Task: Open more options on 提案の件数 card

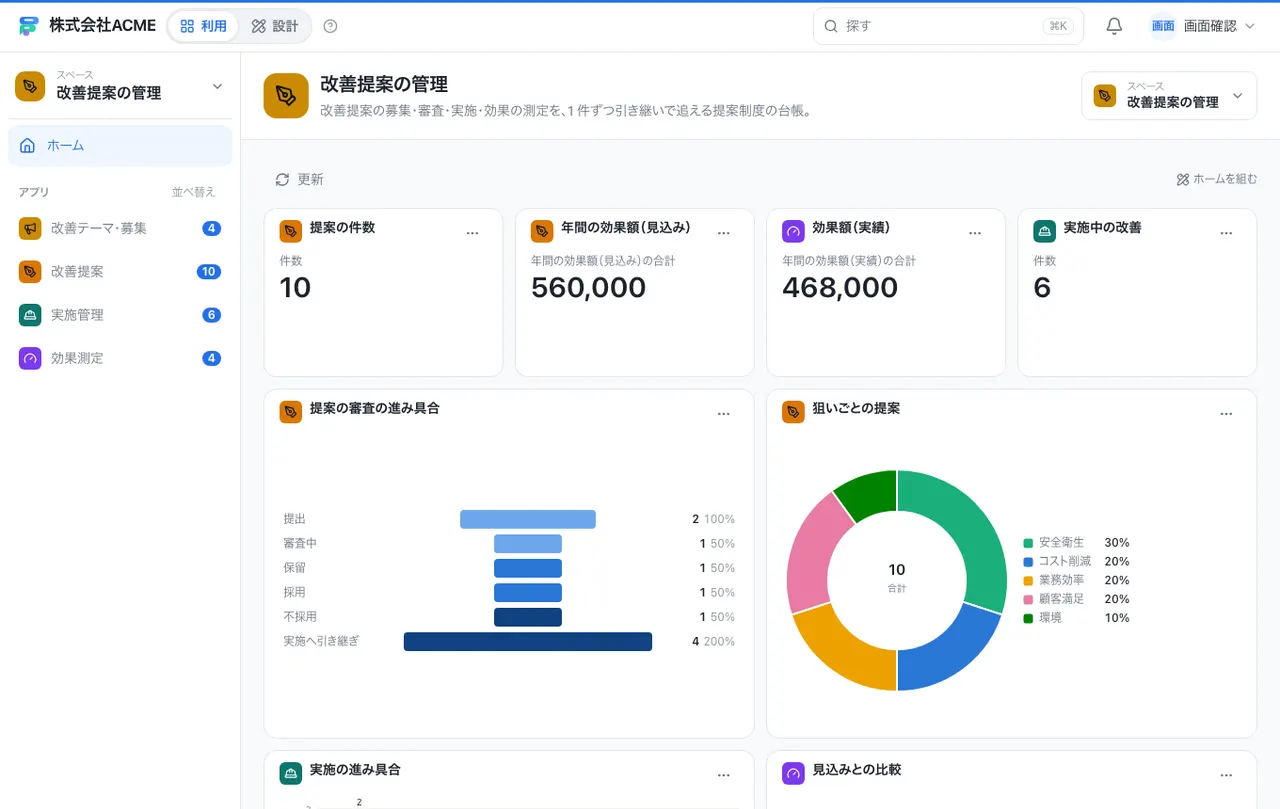Action: coord(473,233)
